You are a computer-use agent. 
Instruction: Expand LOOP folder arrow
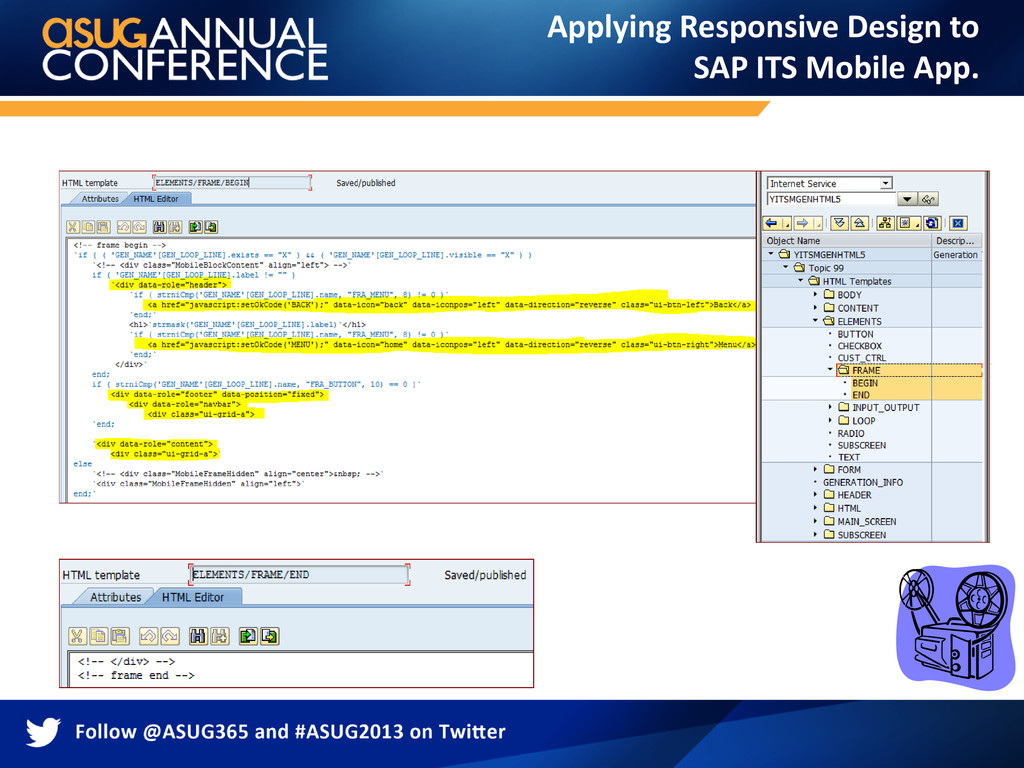coord(830,421)
